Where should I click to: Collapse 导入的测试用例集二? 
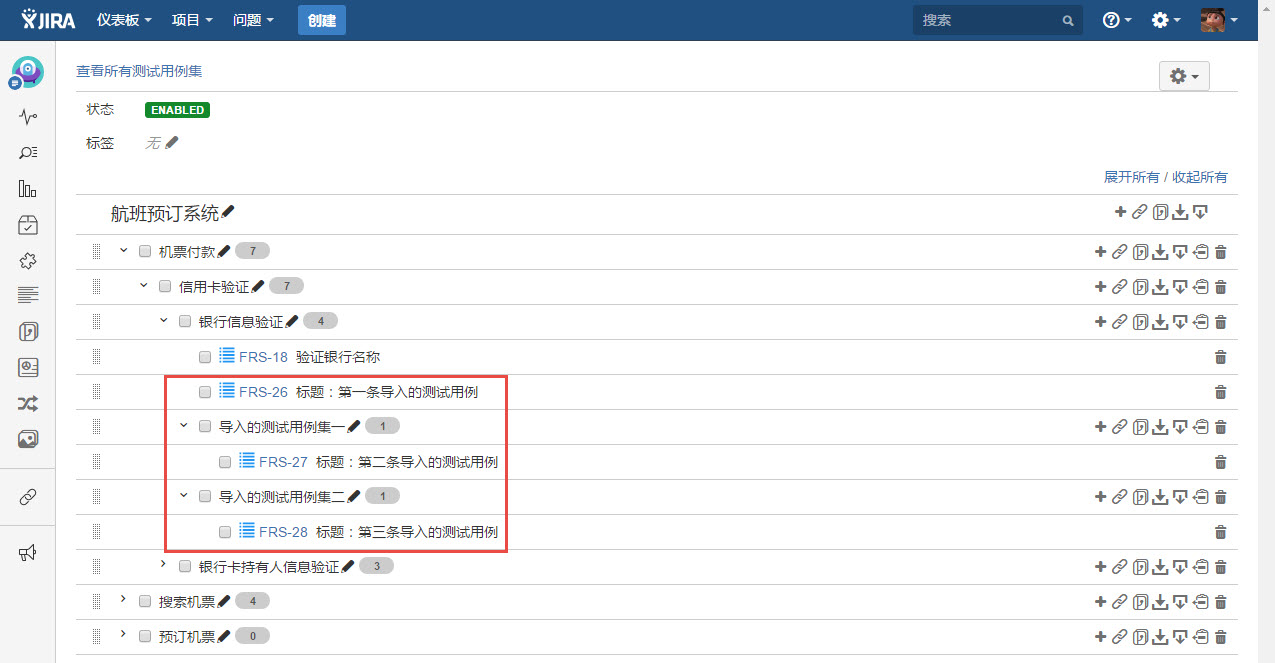pos(184,495)
